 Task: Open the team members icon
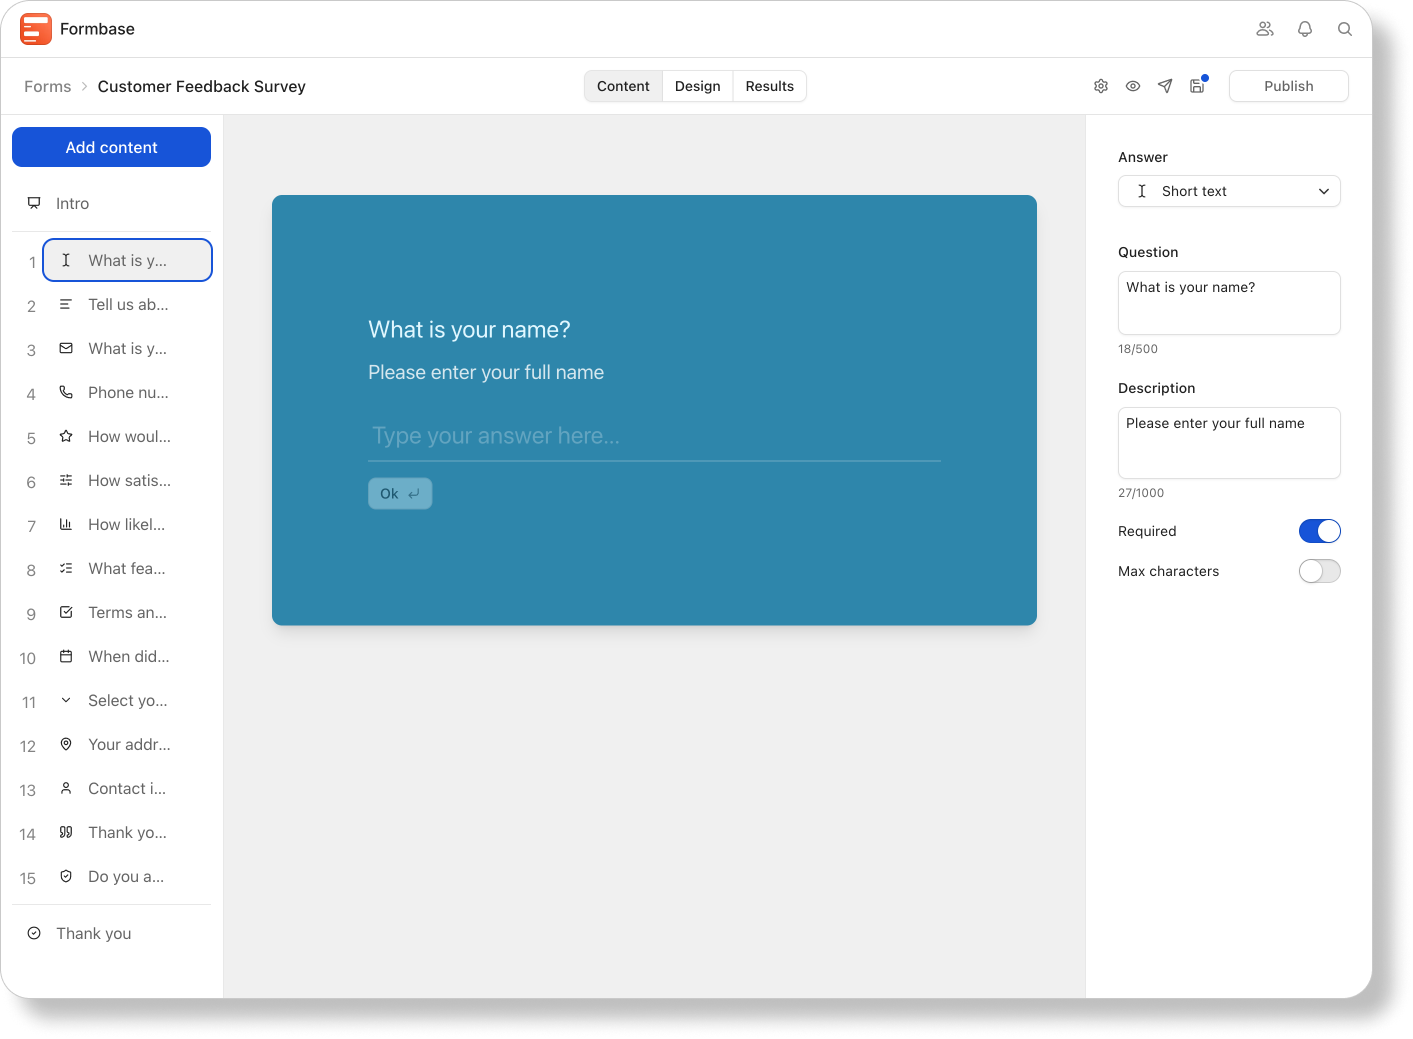tap(1265, 29)
